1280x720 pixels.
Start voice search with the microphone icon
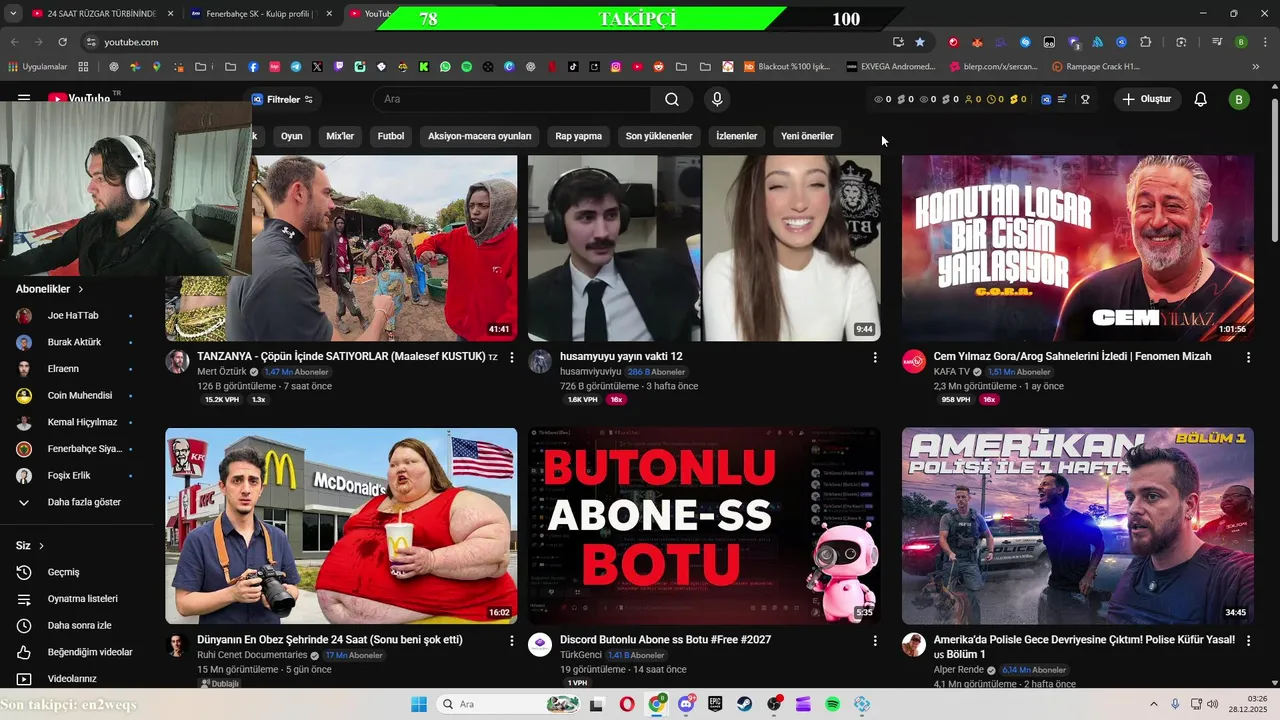[717, 99]
